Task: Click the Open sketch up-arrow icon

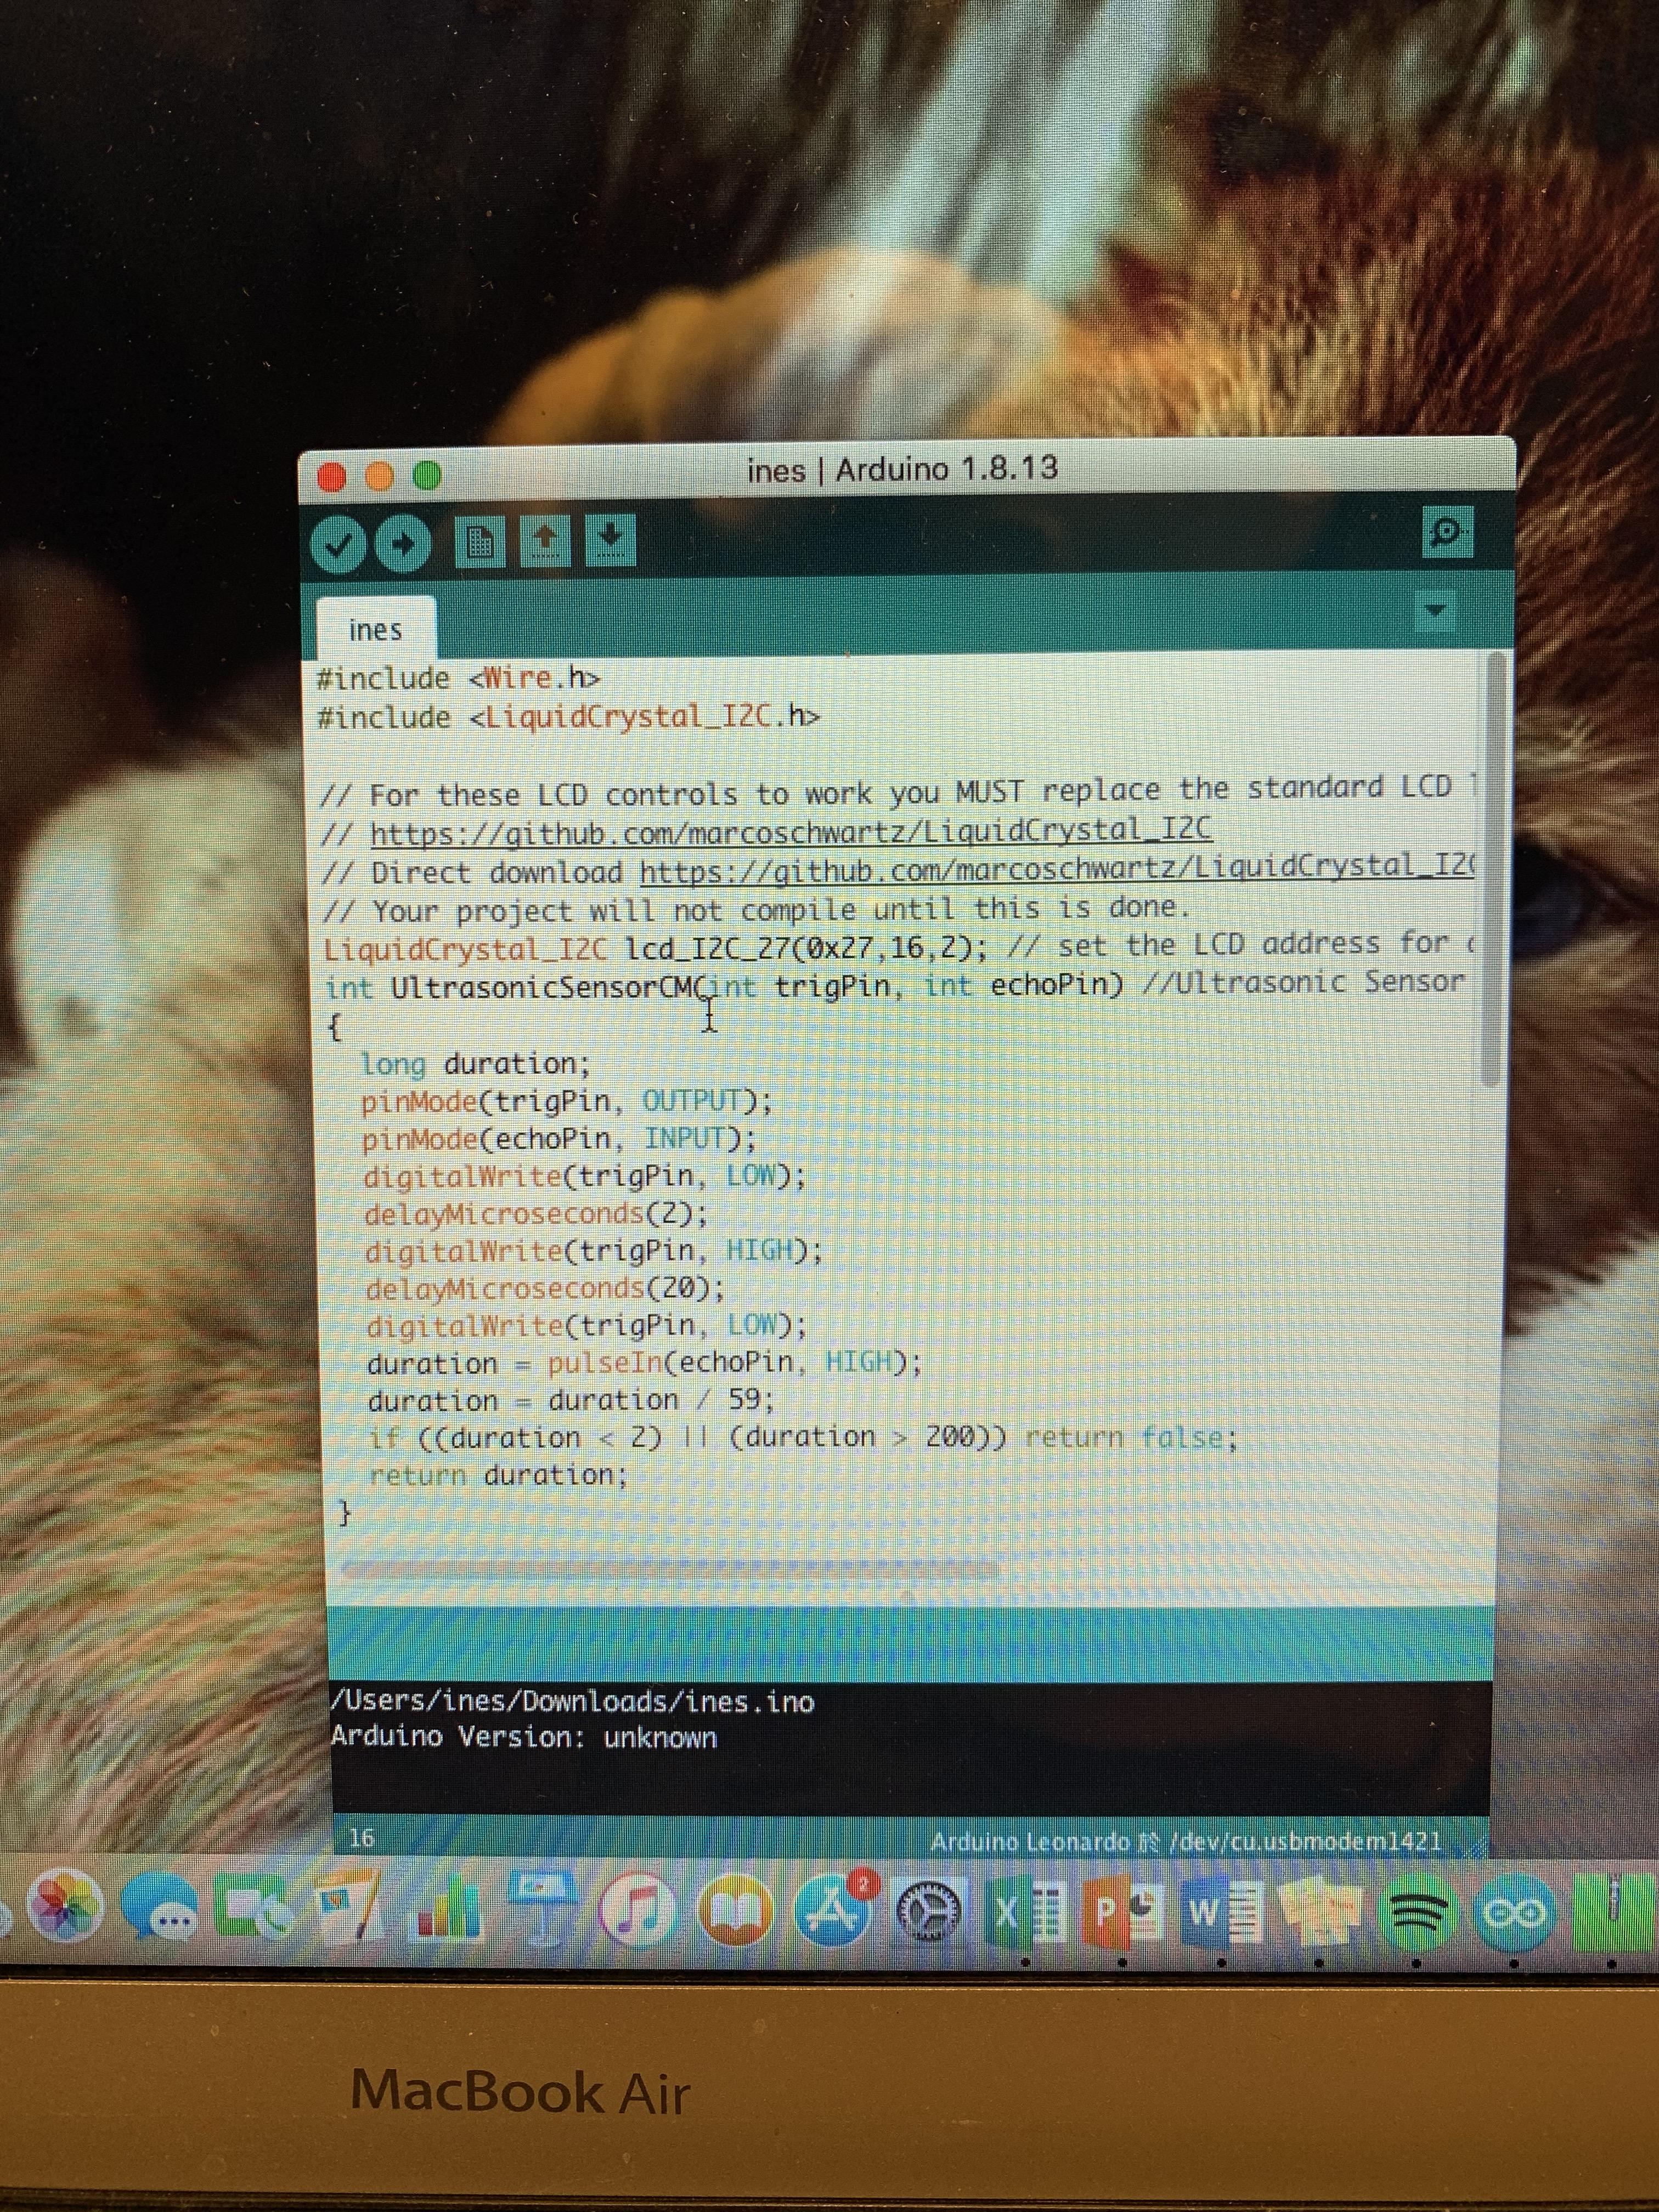Action: (545, 541)
